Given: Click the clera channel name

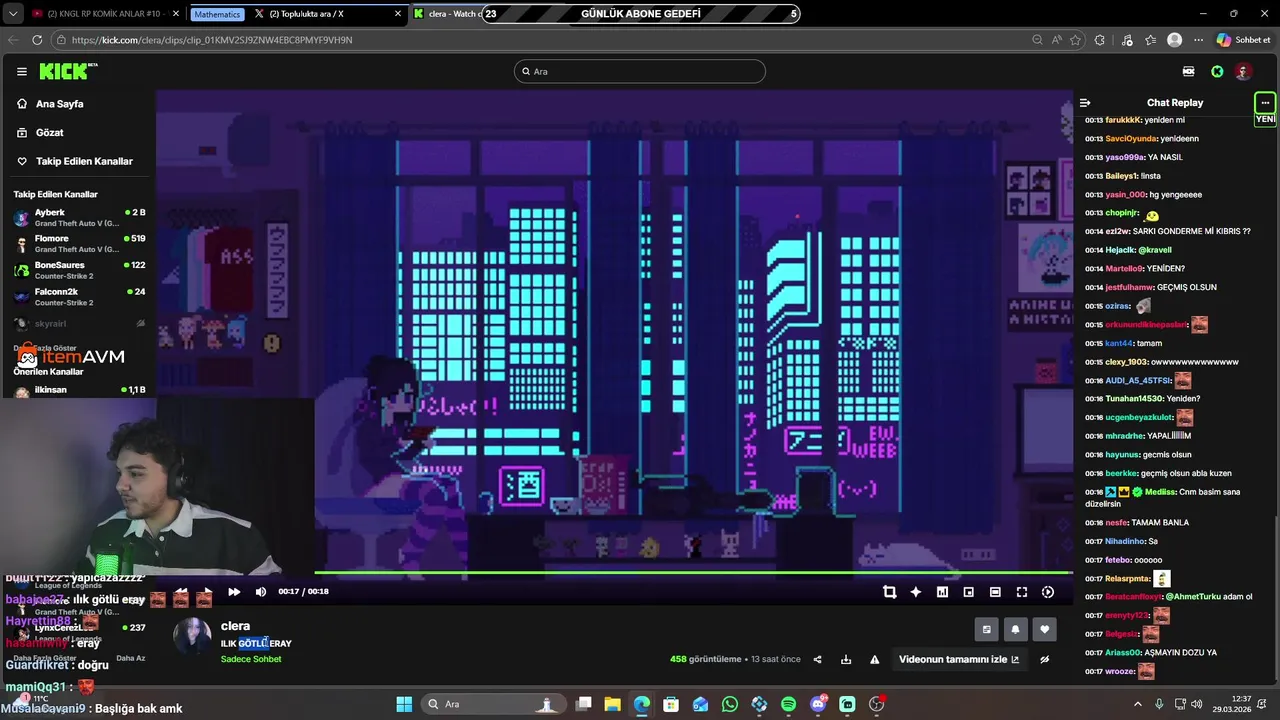Looking at the screenshot, I should (x=235, y=626).
